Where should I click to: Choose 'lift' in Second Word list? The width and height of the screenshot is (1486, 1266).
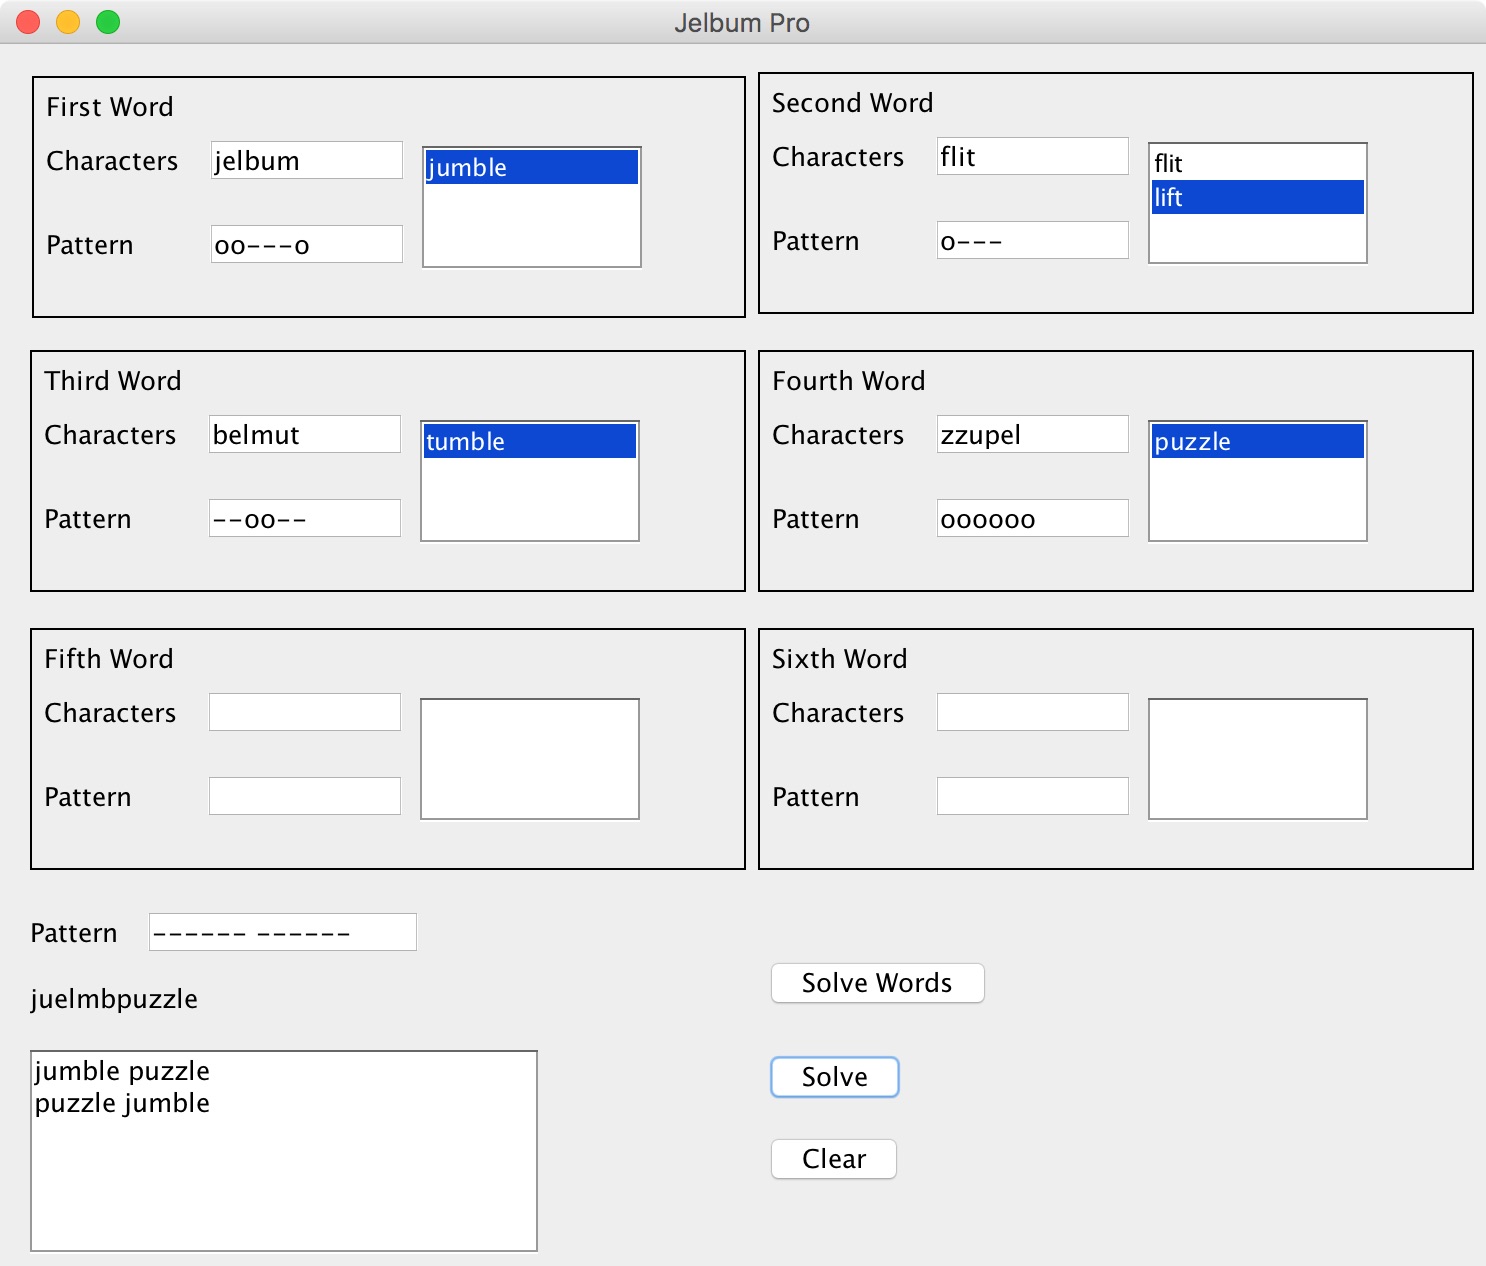[x=1256, y=197]
